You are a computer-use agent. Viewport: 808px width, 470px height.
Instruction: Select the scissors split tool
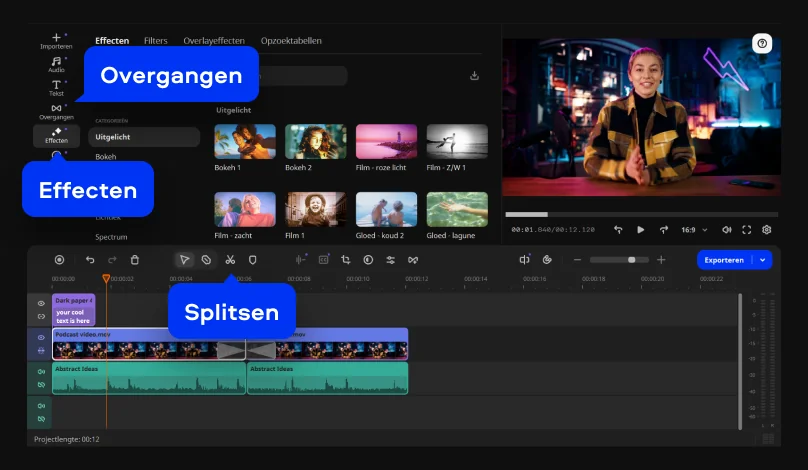click(x=230, y=260)
